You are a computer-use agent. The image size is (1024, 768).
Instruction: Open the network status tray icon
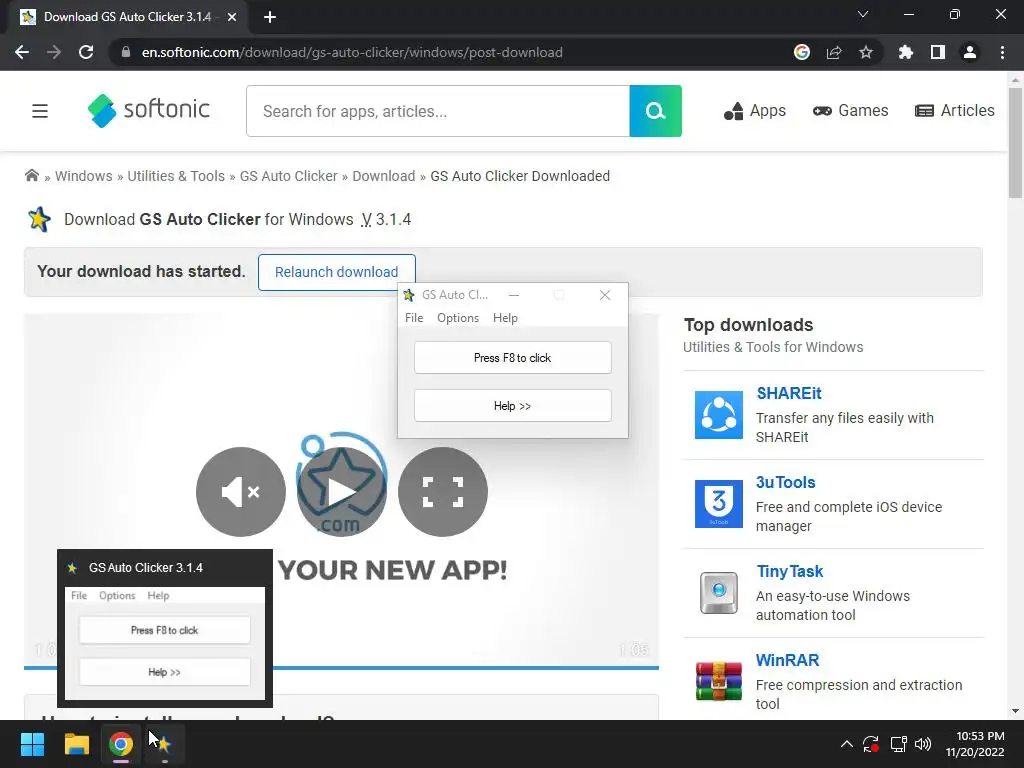[899, 744]
